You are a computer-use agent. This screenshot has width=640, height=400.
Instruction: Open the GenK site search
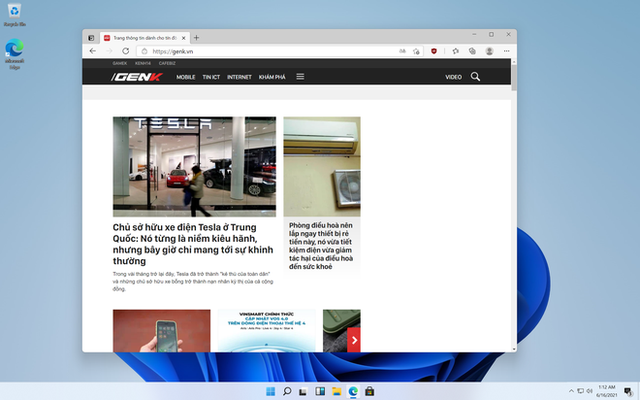point(475,76)
